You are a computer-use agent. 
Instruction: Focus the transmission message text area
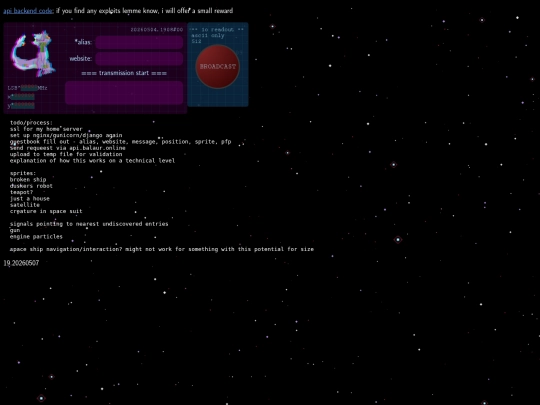point(124,93)
